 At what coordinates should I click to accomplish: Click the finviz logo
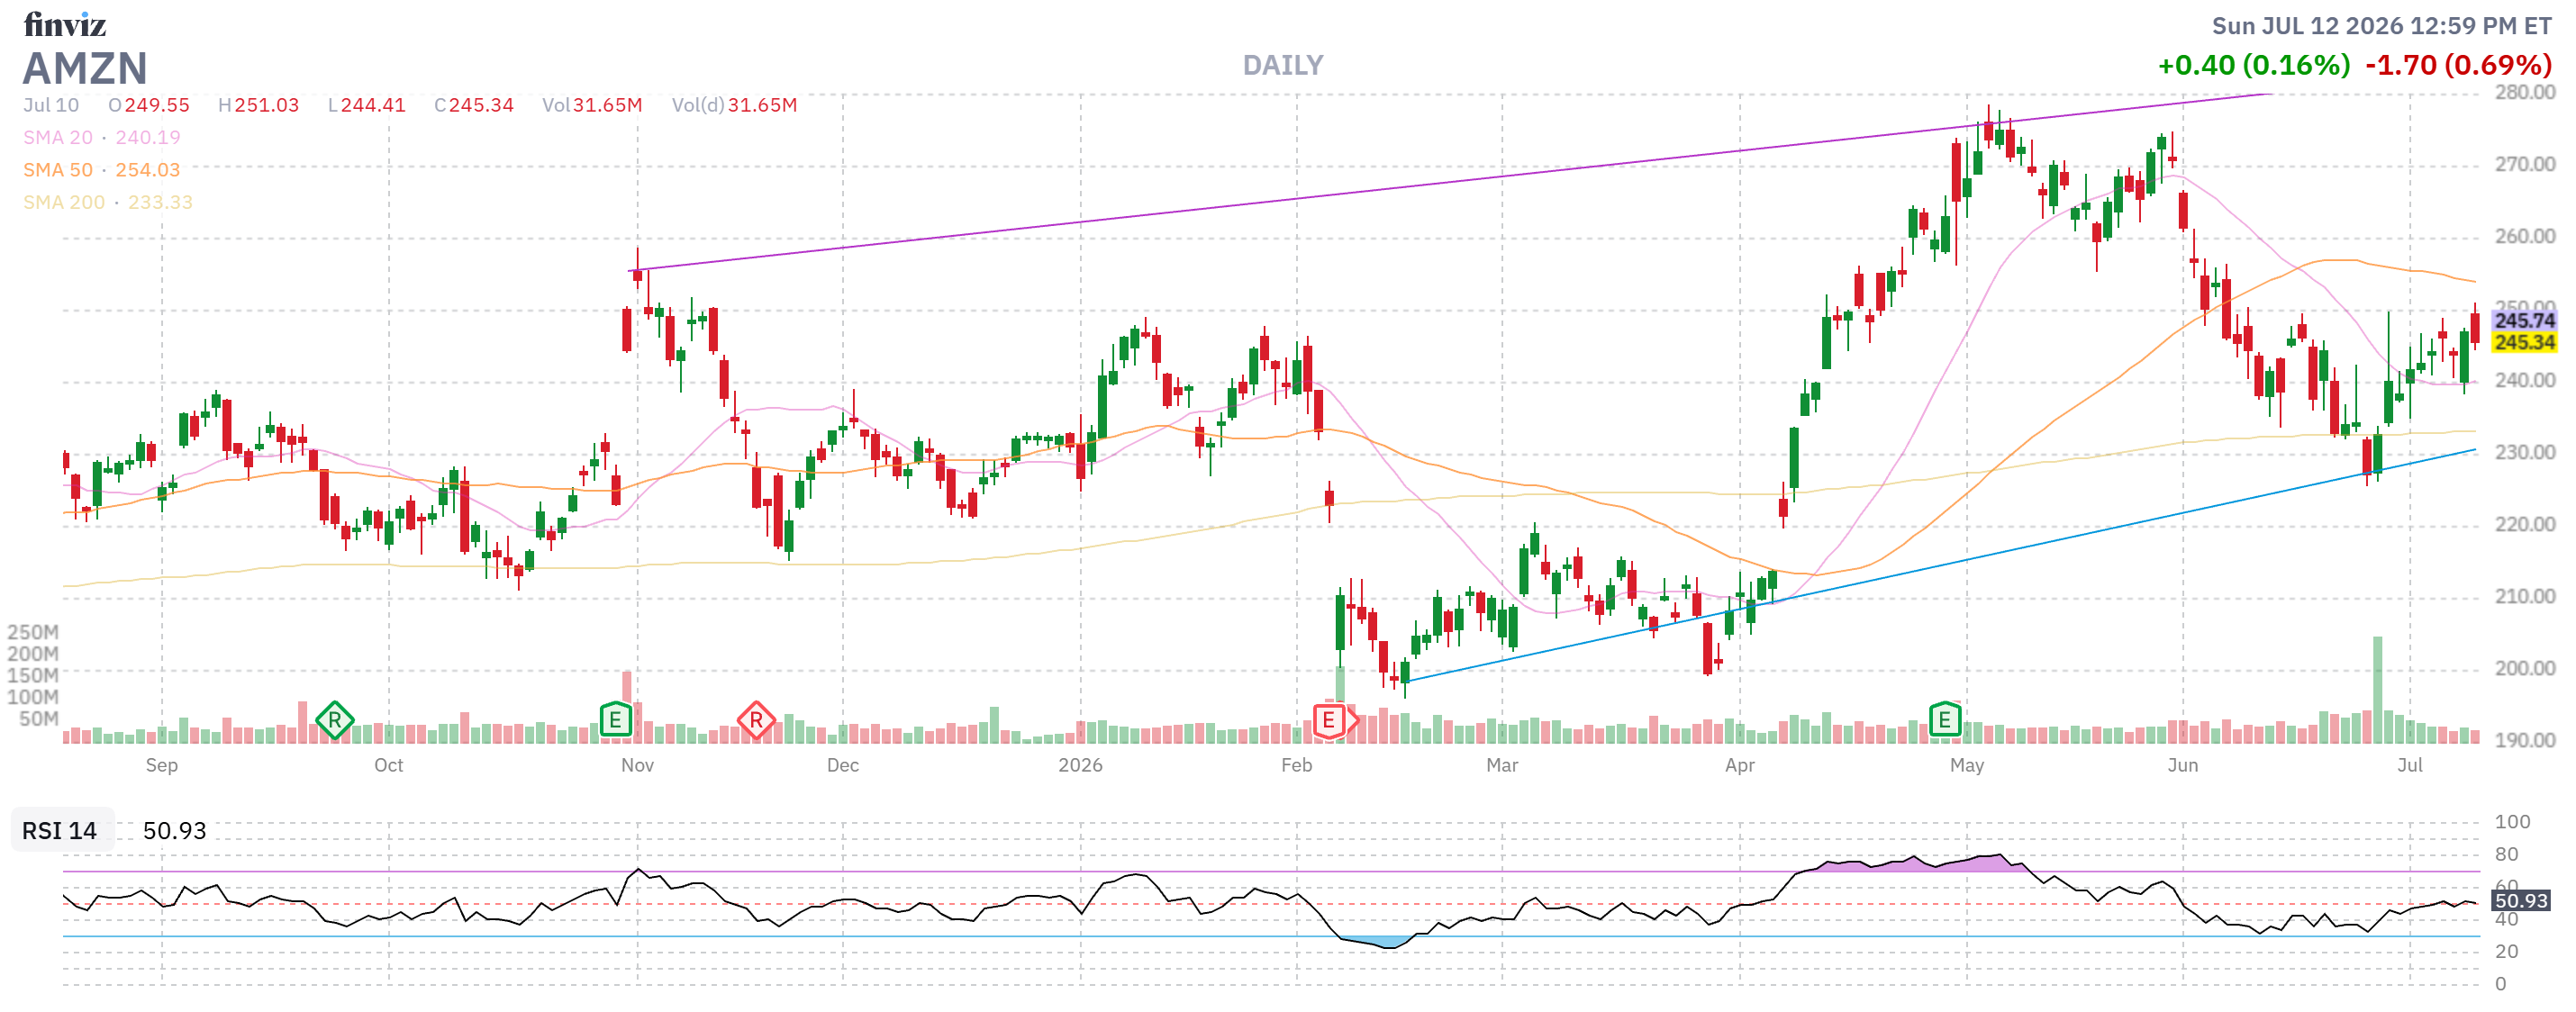click(x=64, y=24)
